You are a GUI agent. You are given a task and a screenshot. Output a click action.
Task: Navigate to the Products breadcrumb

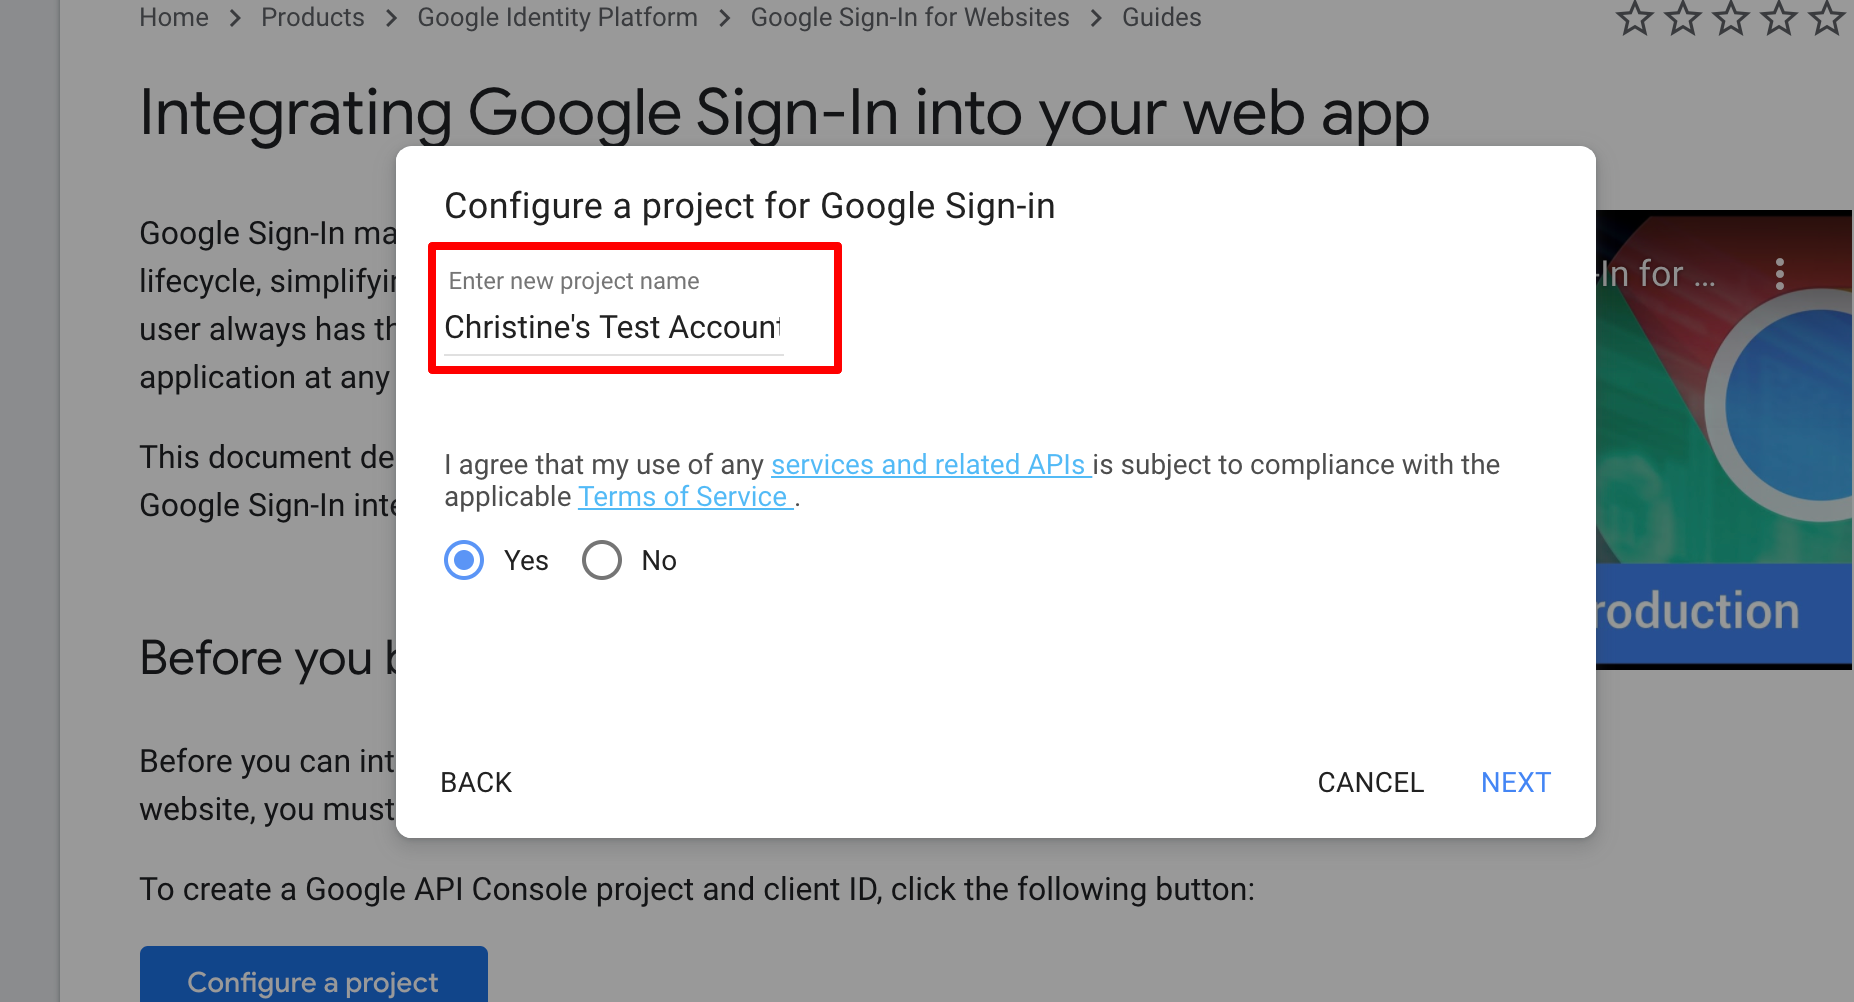coord(313,17)
